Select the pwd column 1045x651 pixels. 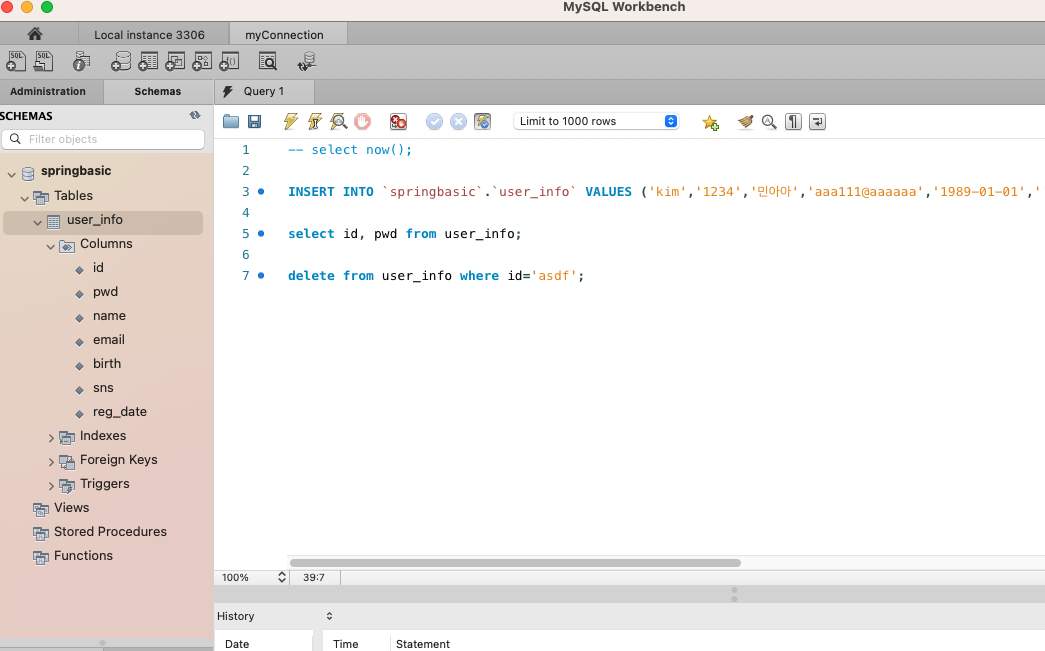[x=105, y=292]
